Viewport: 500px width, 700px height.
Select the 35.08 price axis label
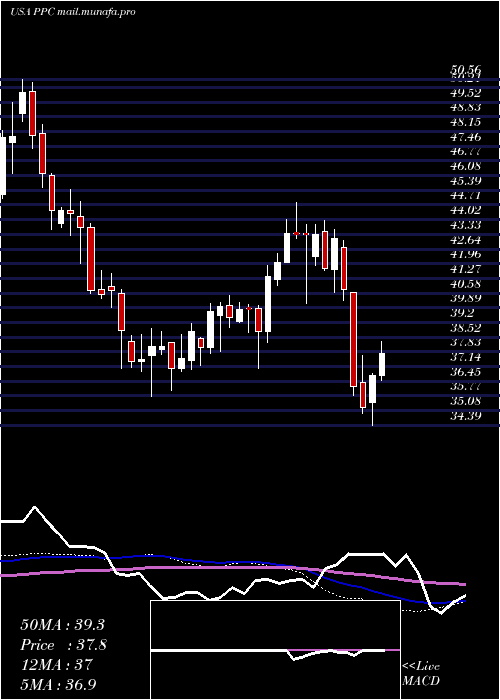466,401
